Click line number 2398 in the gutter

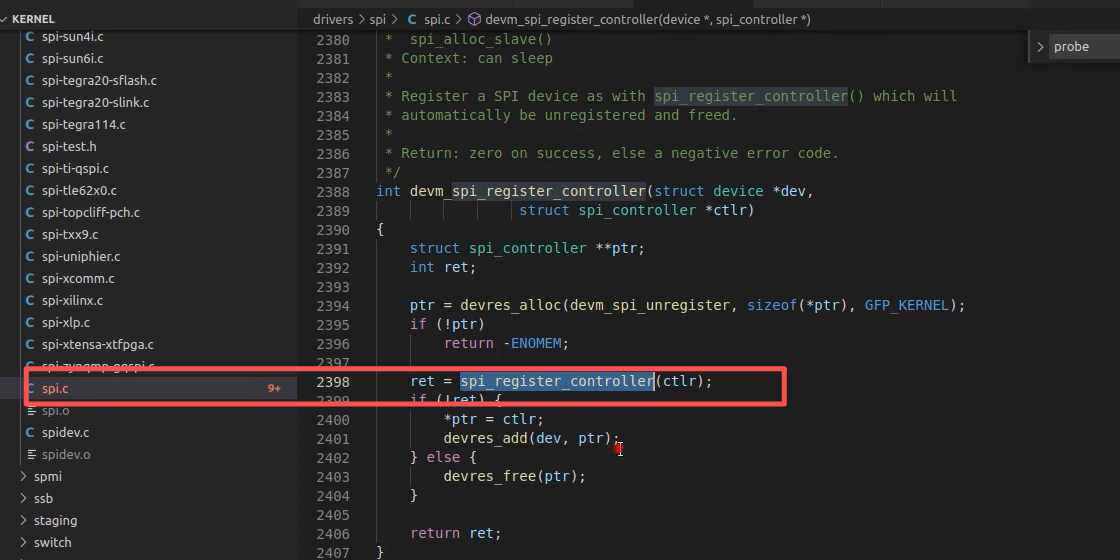point(334,382)
